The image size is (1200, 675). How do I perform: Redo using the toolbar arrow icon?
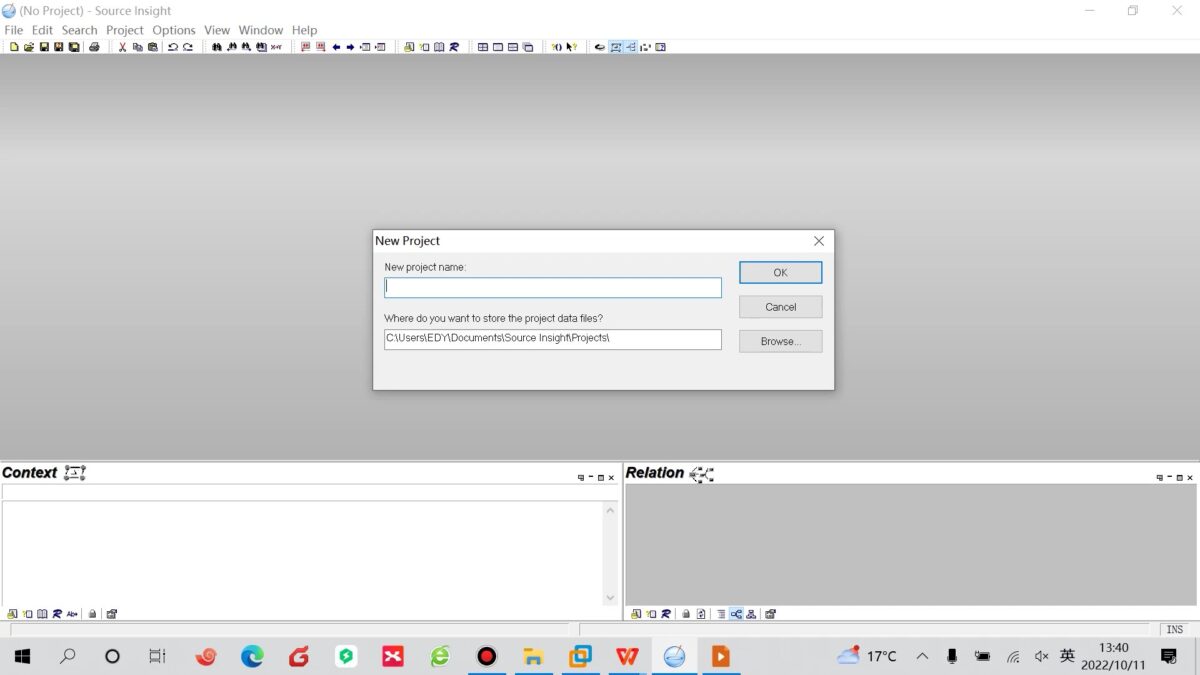[188, 47]
